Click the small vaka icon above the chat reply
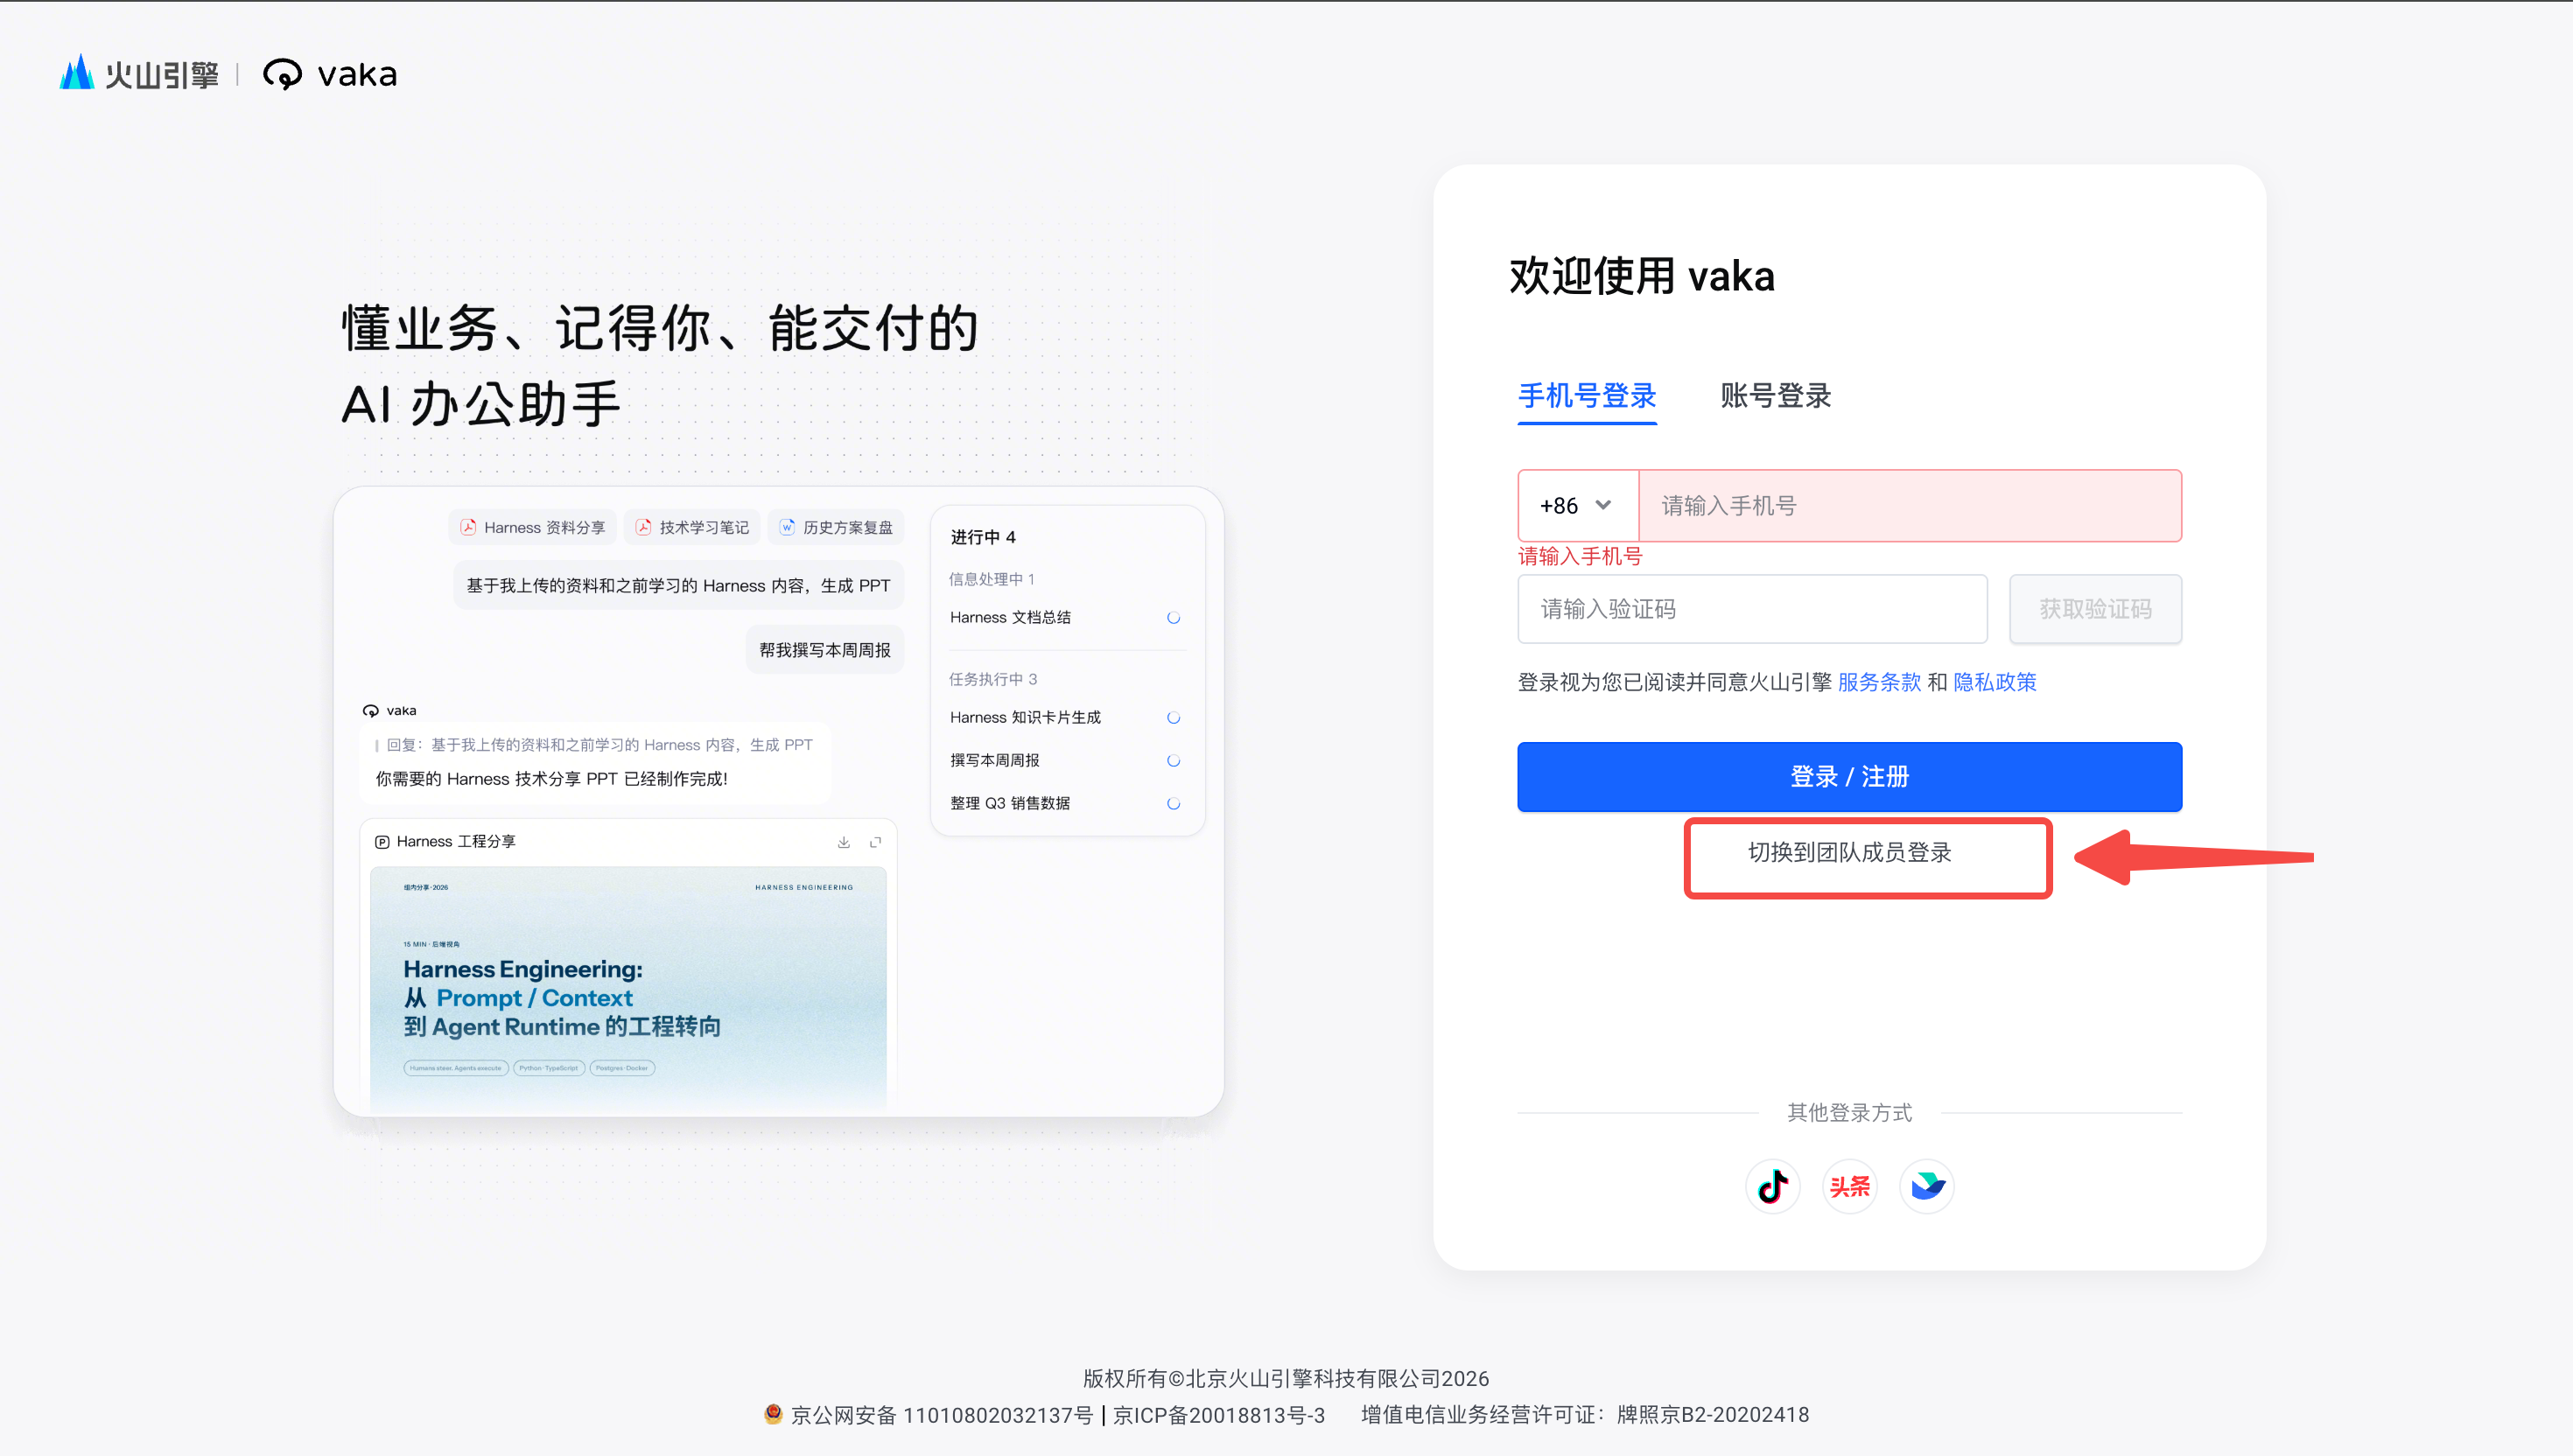Image resolution: width=2573 pixels, height=1456 pixels. (x=371, y=711)
